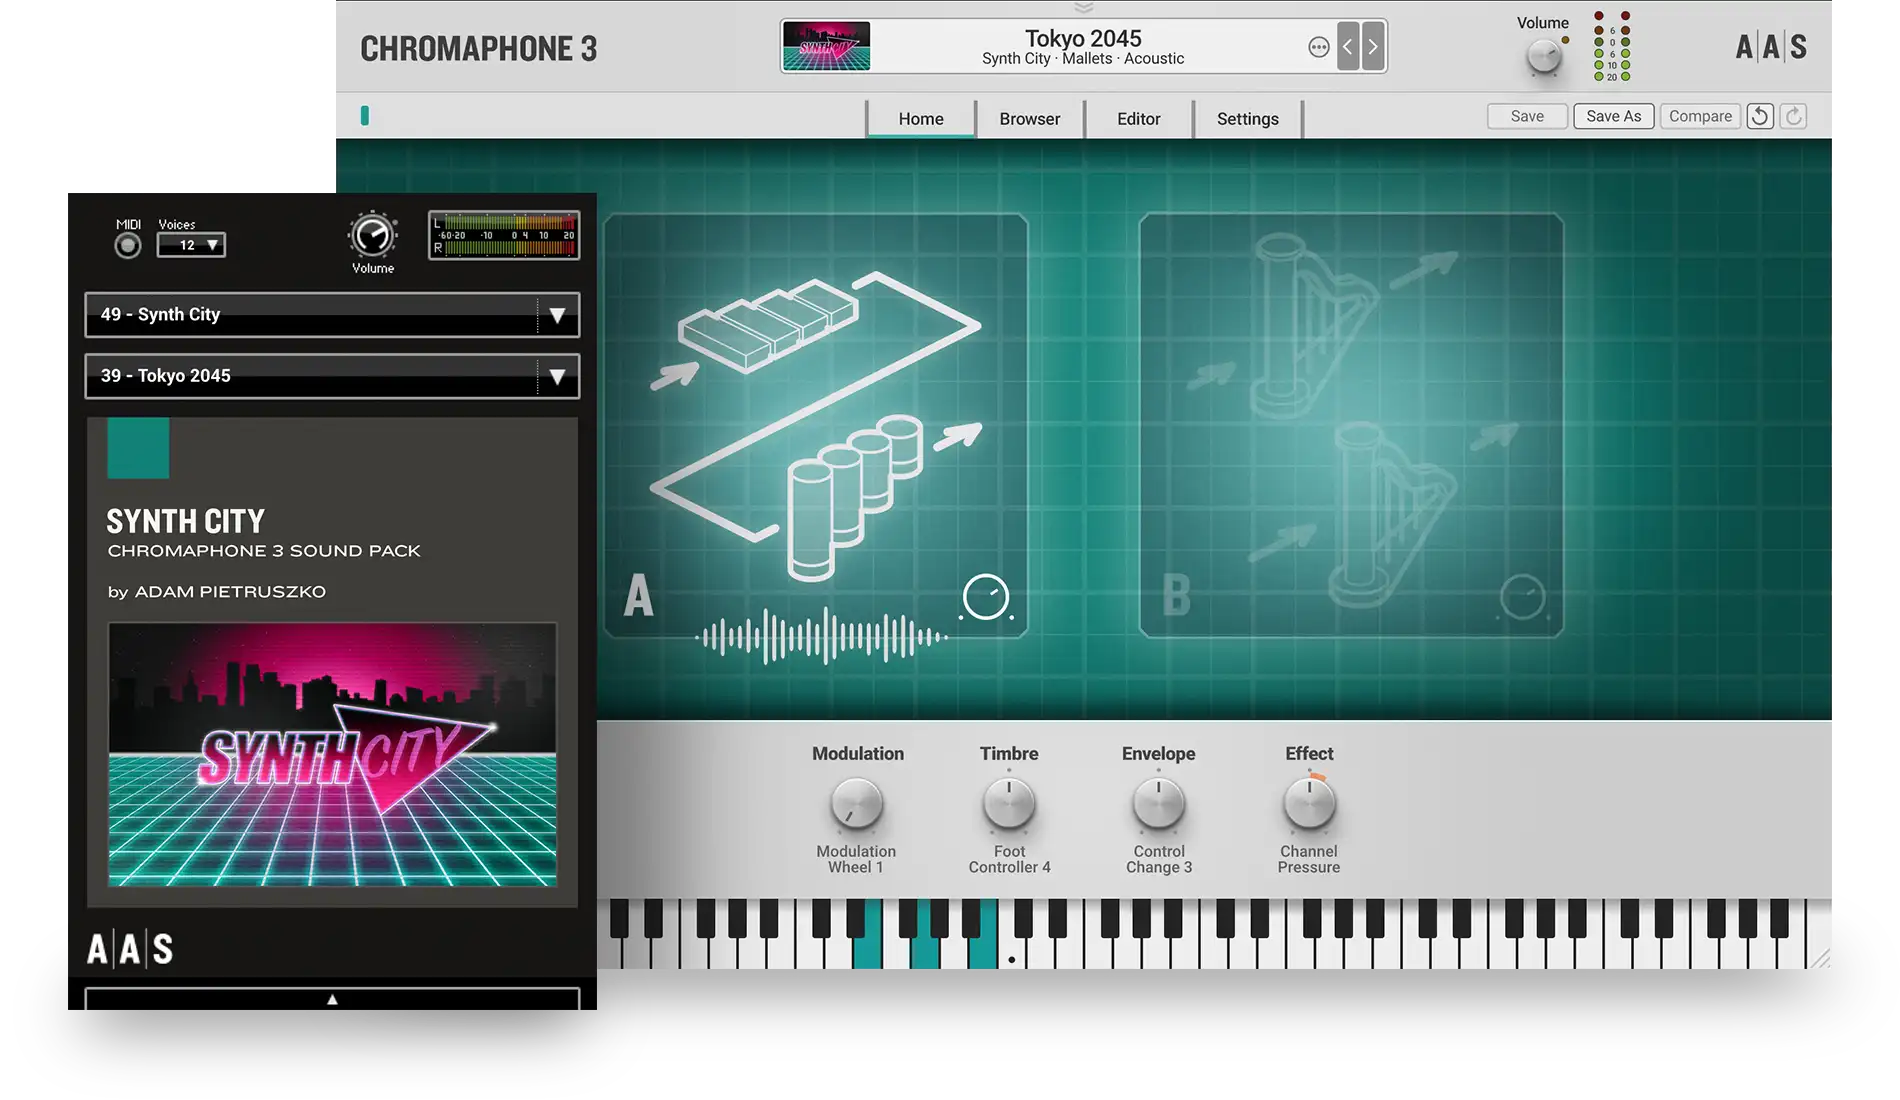Click the small dial in layer B panel
Screen dimensions: 1900x1100
coord(1522,598)
